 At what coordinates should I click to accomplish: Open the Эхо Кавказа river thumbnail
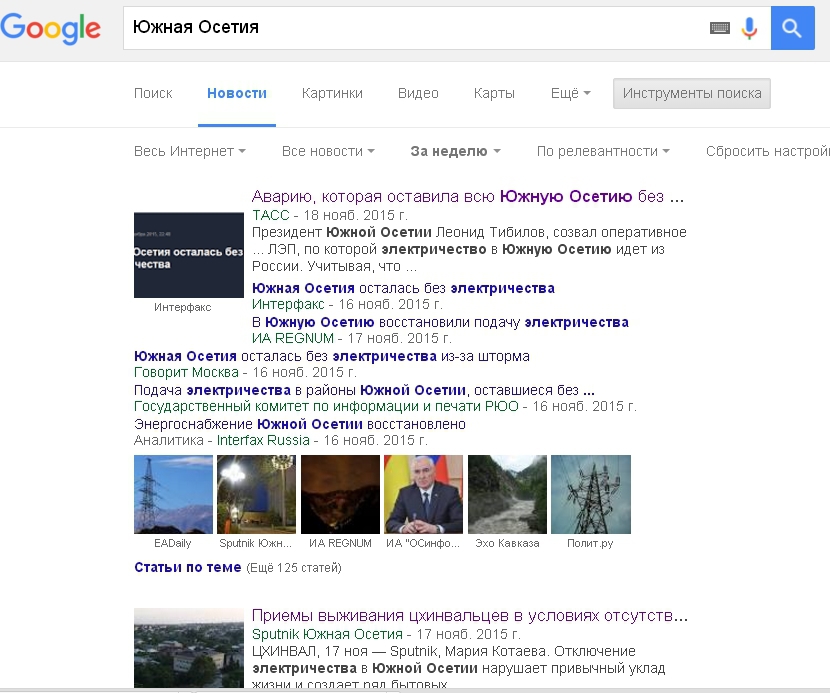(x=507, y=494)
